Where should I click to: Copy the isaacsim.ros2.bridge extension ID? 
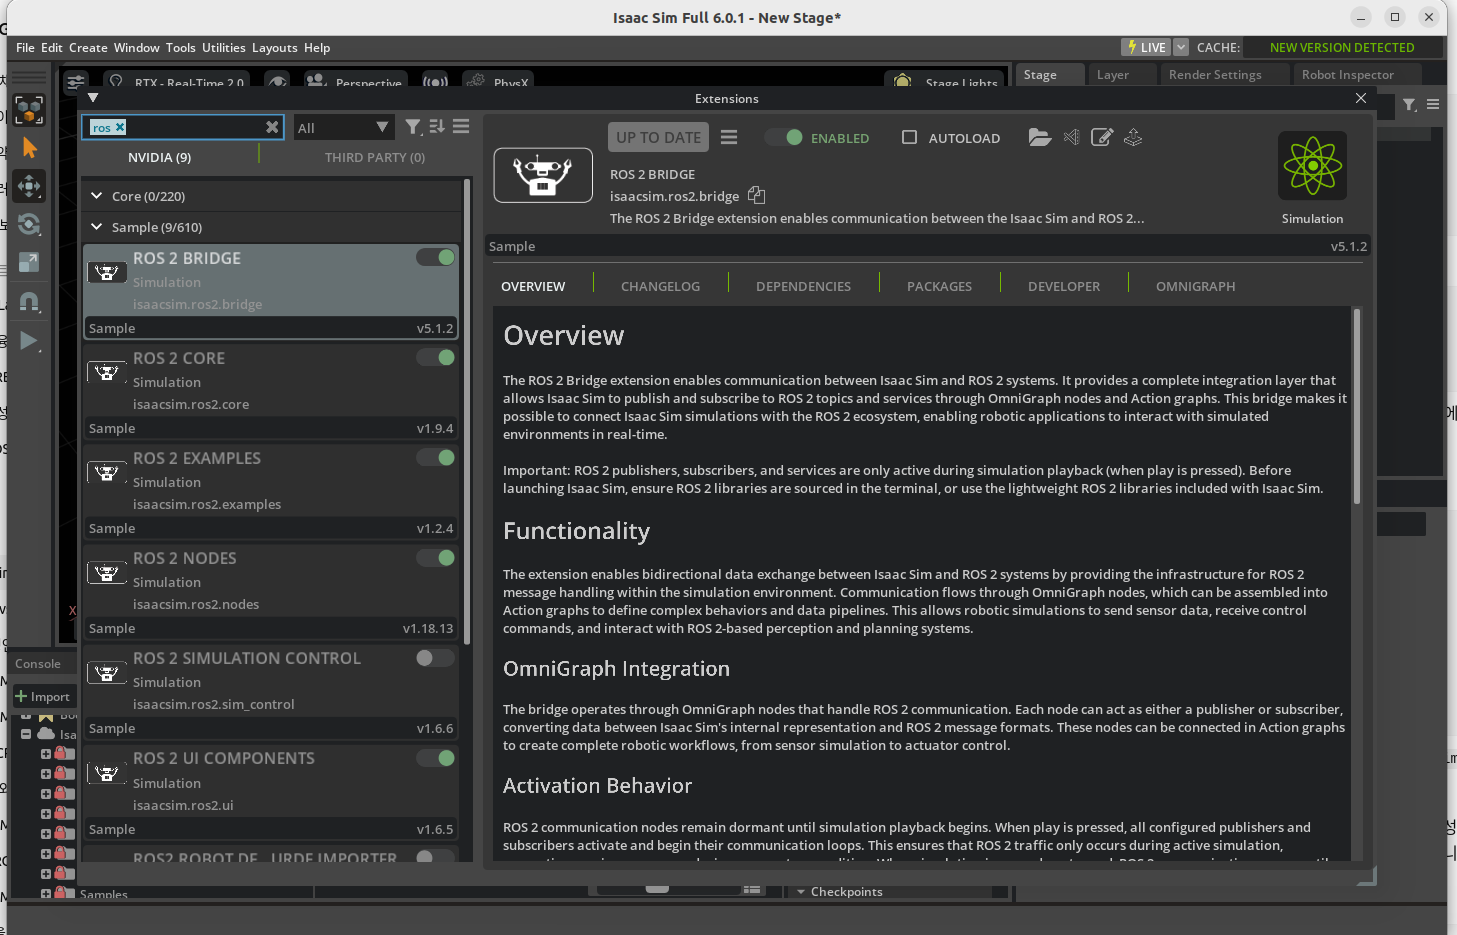point(757,195)
